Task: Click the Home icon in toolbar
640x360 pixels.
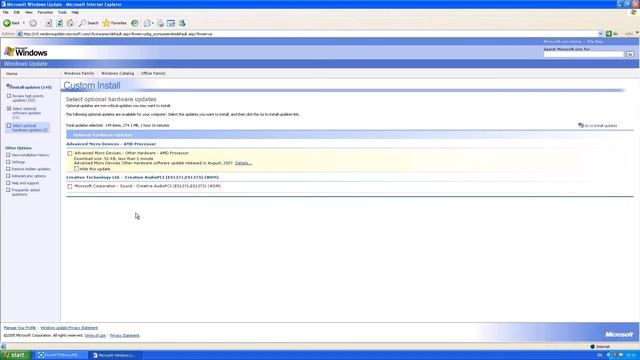Action: point(70,23)
